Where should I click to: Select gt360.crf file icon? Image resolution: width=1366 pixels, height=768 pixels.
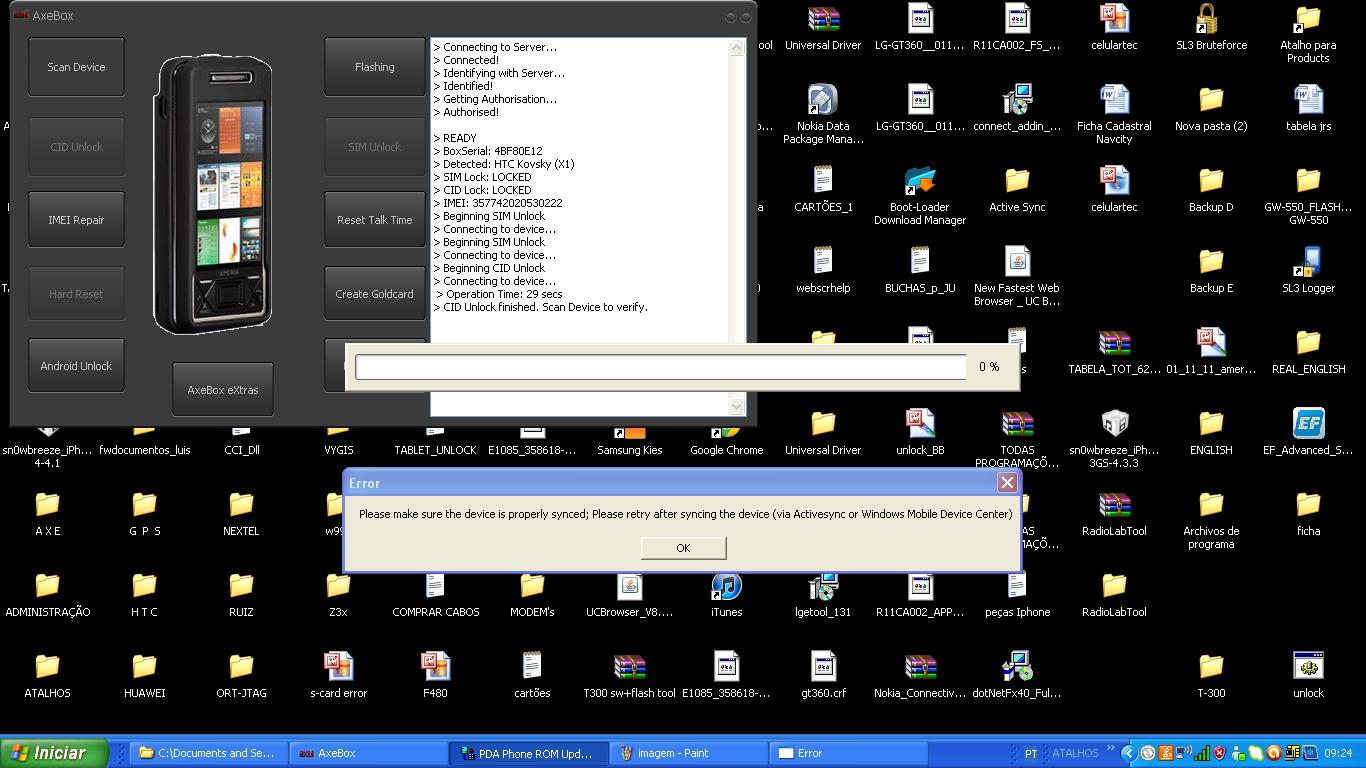[823, 667]
